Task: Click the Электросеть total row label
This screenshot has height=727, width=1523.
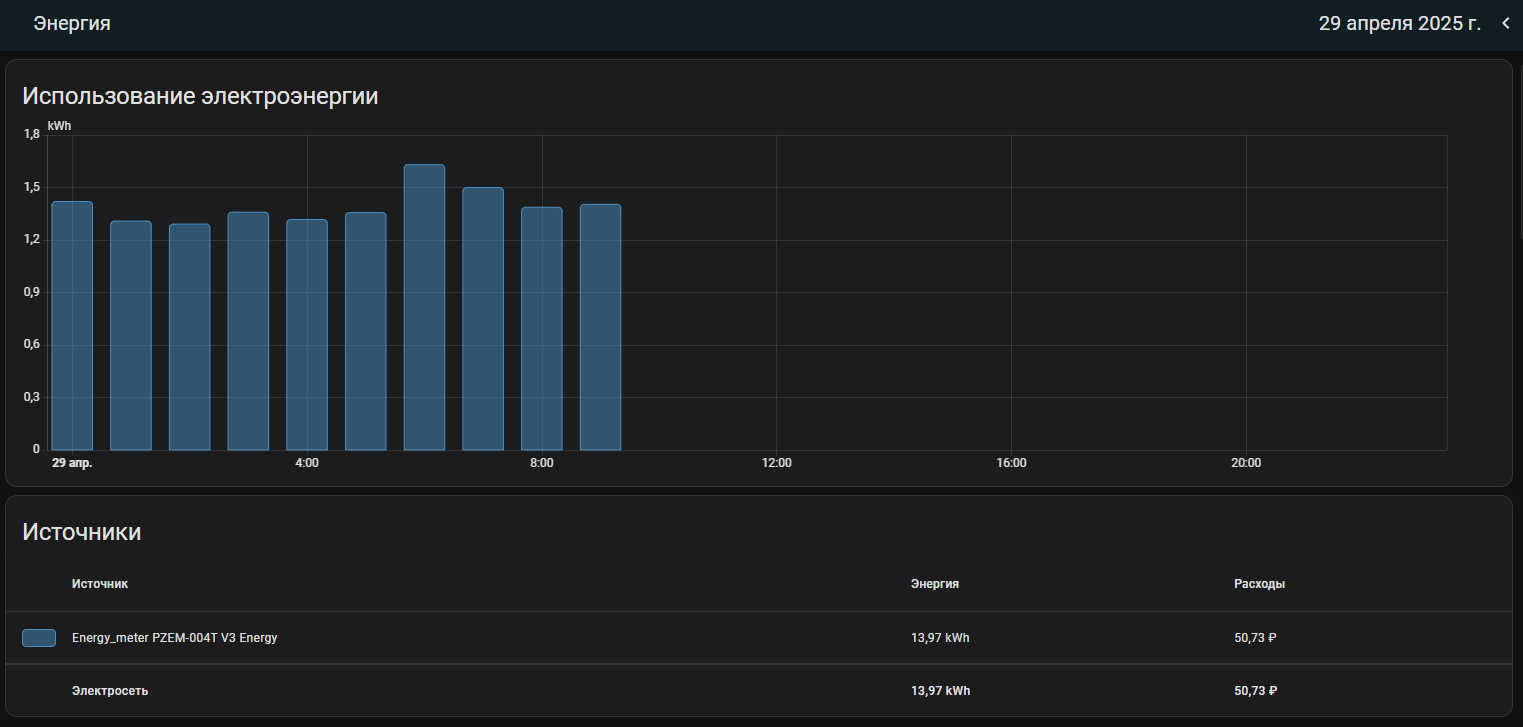Action: [110, 691]
